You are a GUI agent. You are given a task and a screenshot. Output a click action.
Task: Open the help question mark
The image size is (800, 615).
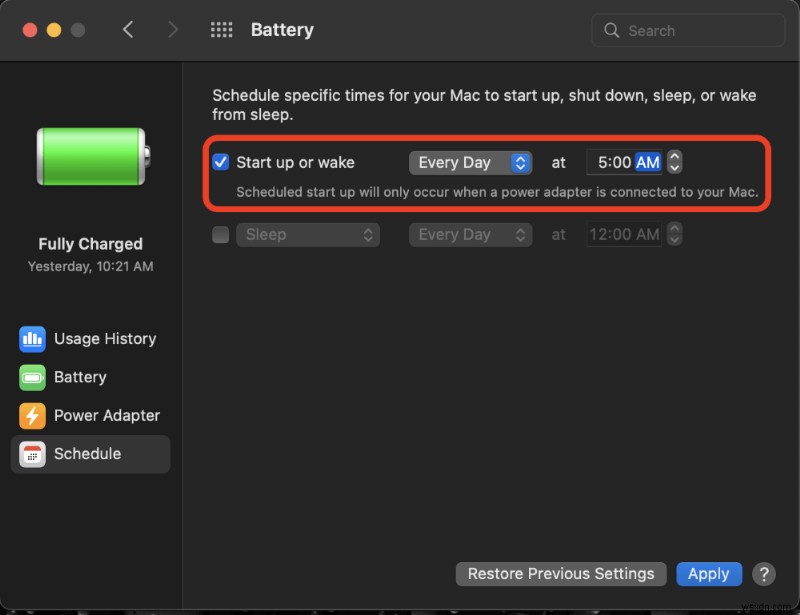tap(764, 574)
